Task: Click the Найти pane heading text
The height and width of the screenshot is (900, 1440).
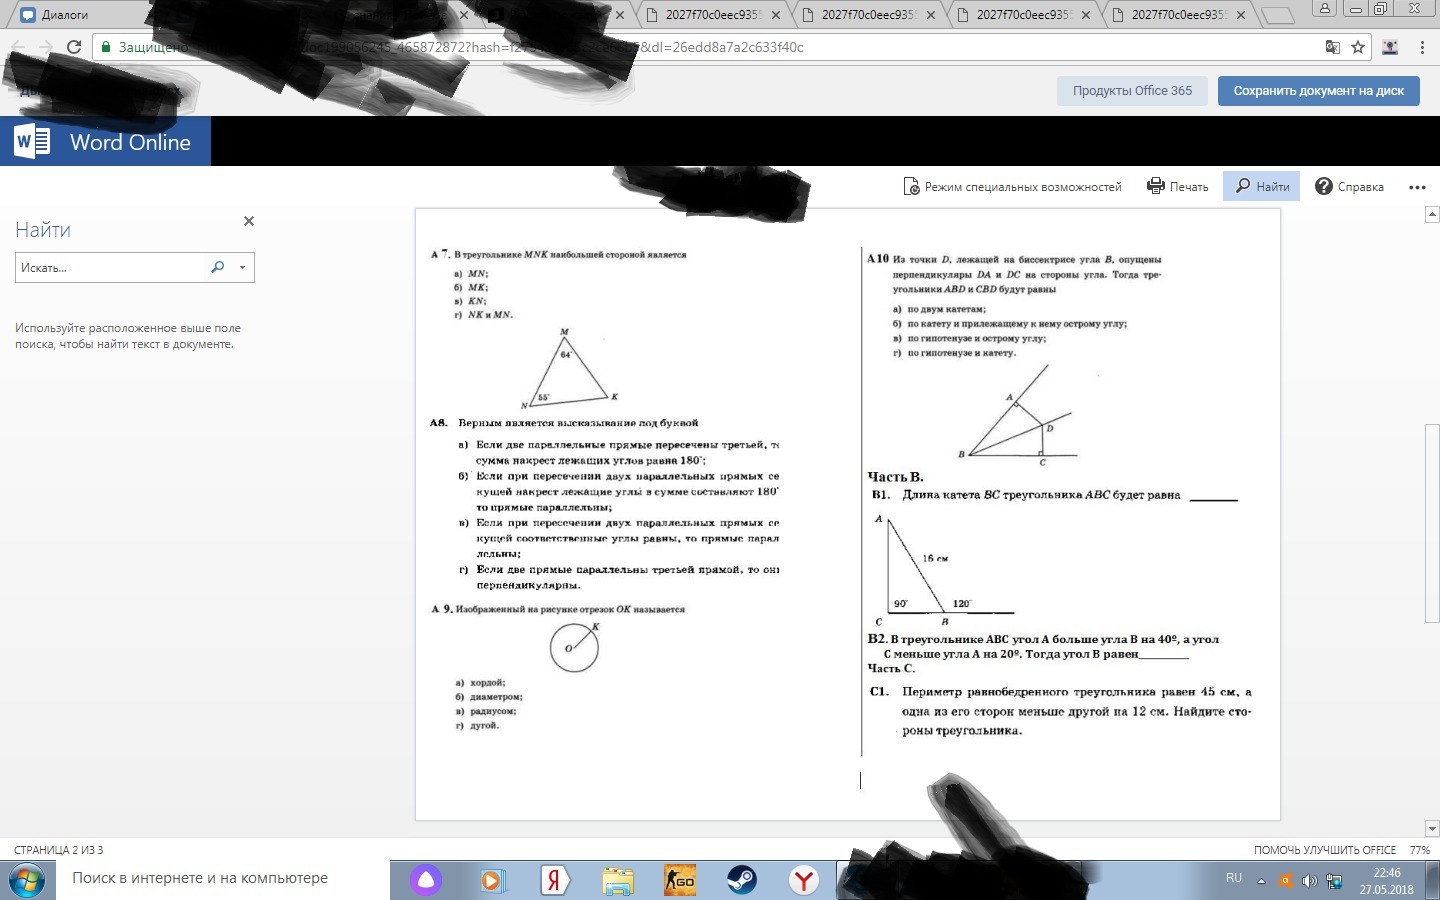Action: point(43,230)
